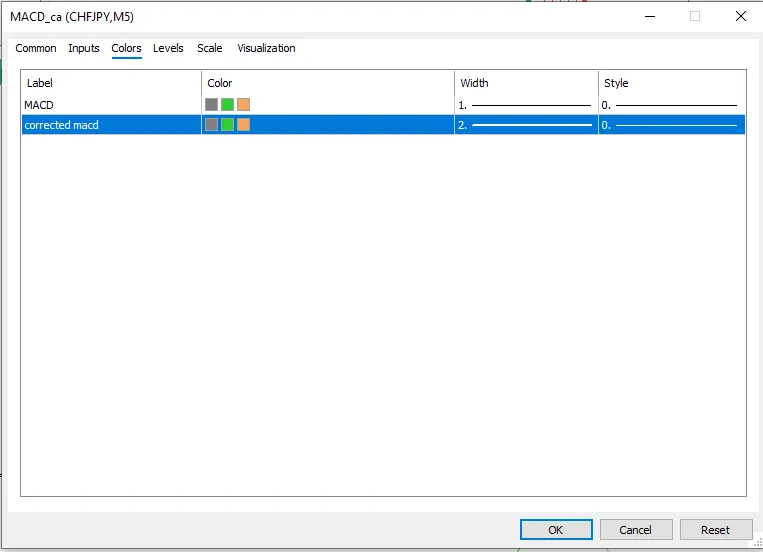The width and height of the screenshot is (763, 552).
Task: Switch to the Common tab
Action: coord(36,48)
